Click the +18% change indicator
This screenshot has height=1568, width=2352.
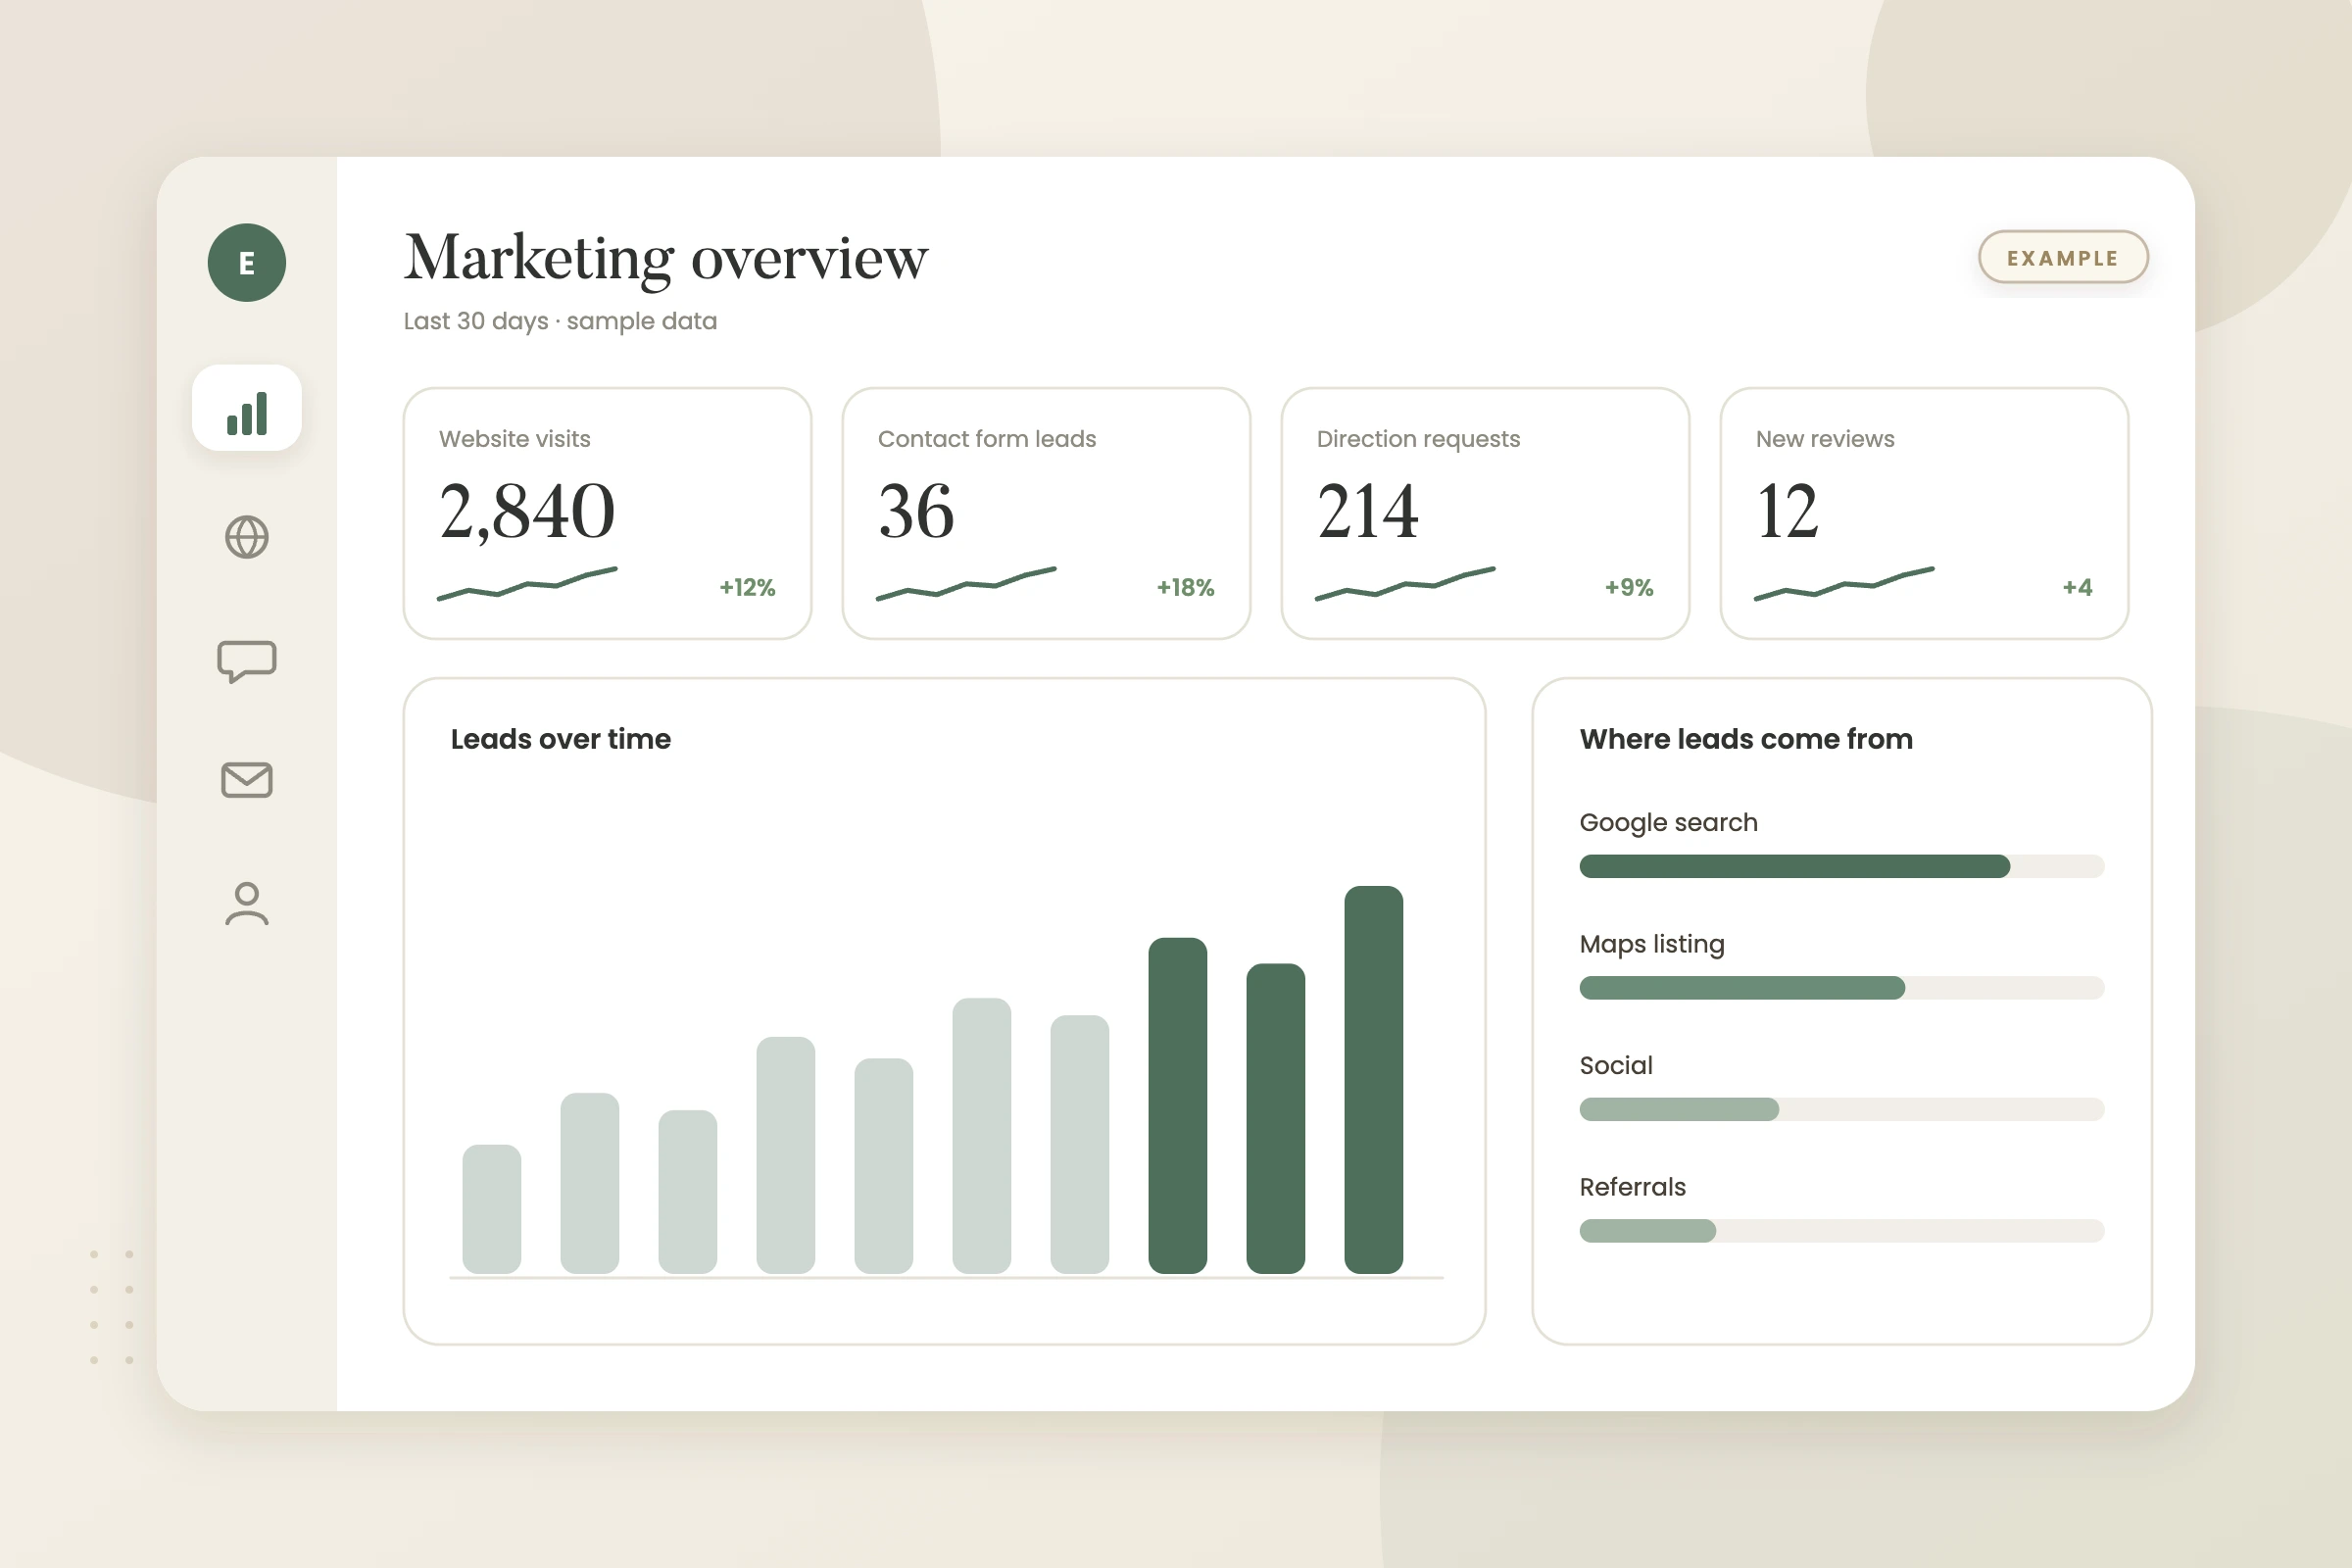coord(1185,587)
